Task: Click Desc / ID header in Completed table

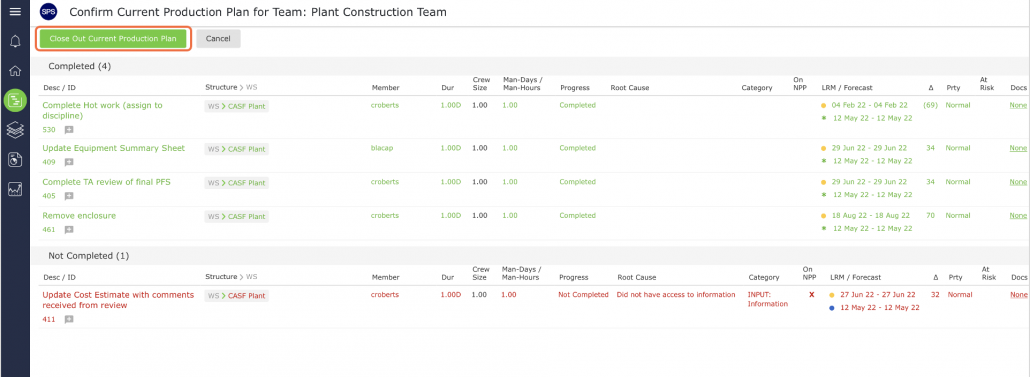Action: 60,87
